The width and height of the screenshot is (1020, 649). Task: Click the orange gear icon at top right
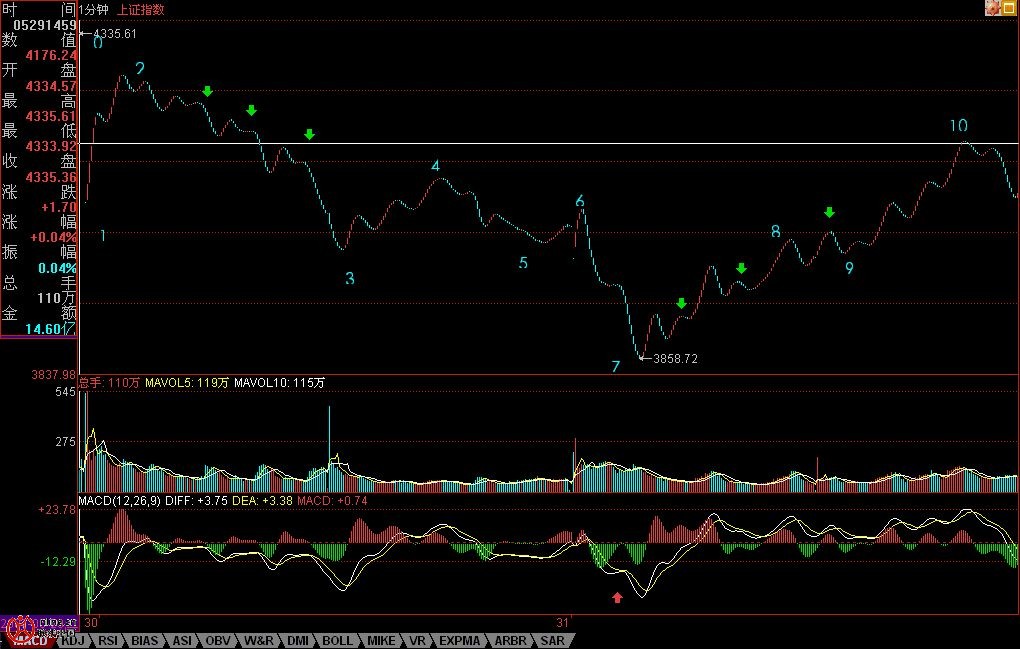click(993, 8)
